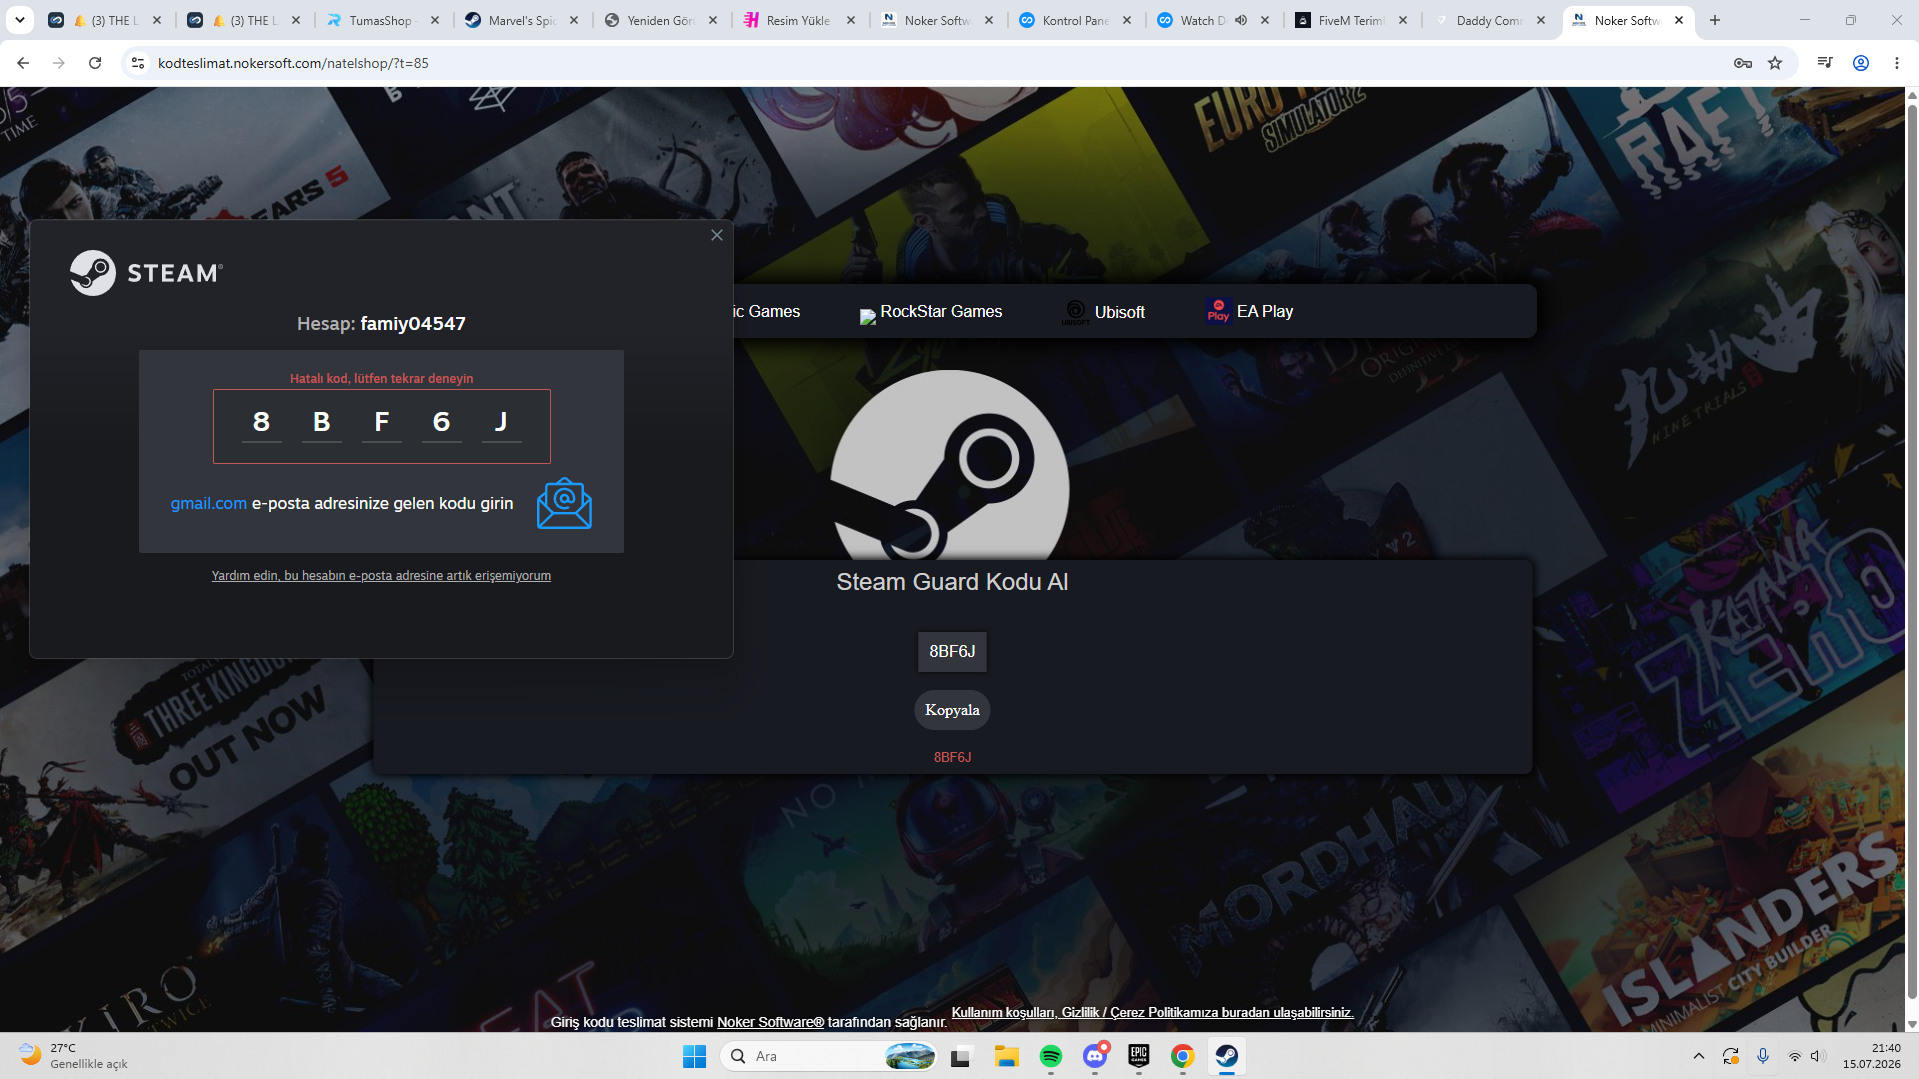
Task: Mute the Watch tab audio icon
Action: click(x=1241, y=20)
